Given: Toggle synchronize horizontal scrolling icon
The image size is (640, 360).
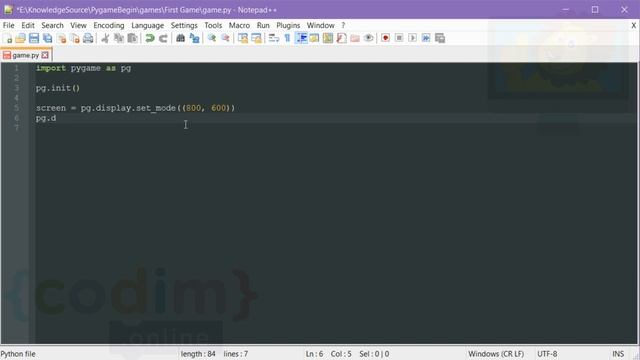Looking at the screenshot, I should (x=256, y=38).
